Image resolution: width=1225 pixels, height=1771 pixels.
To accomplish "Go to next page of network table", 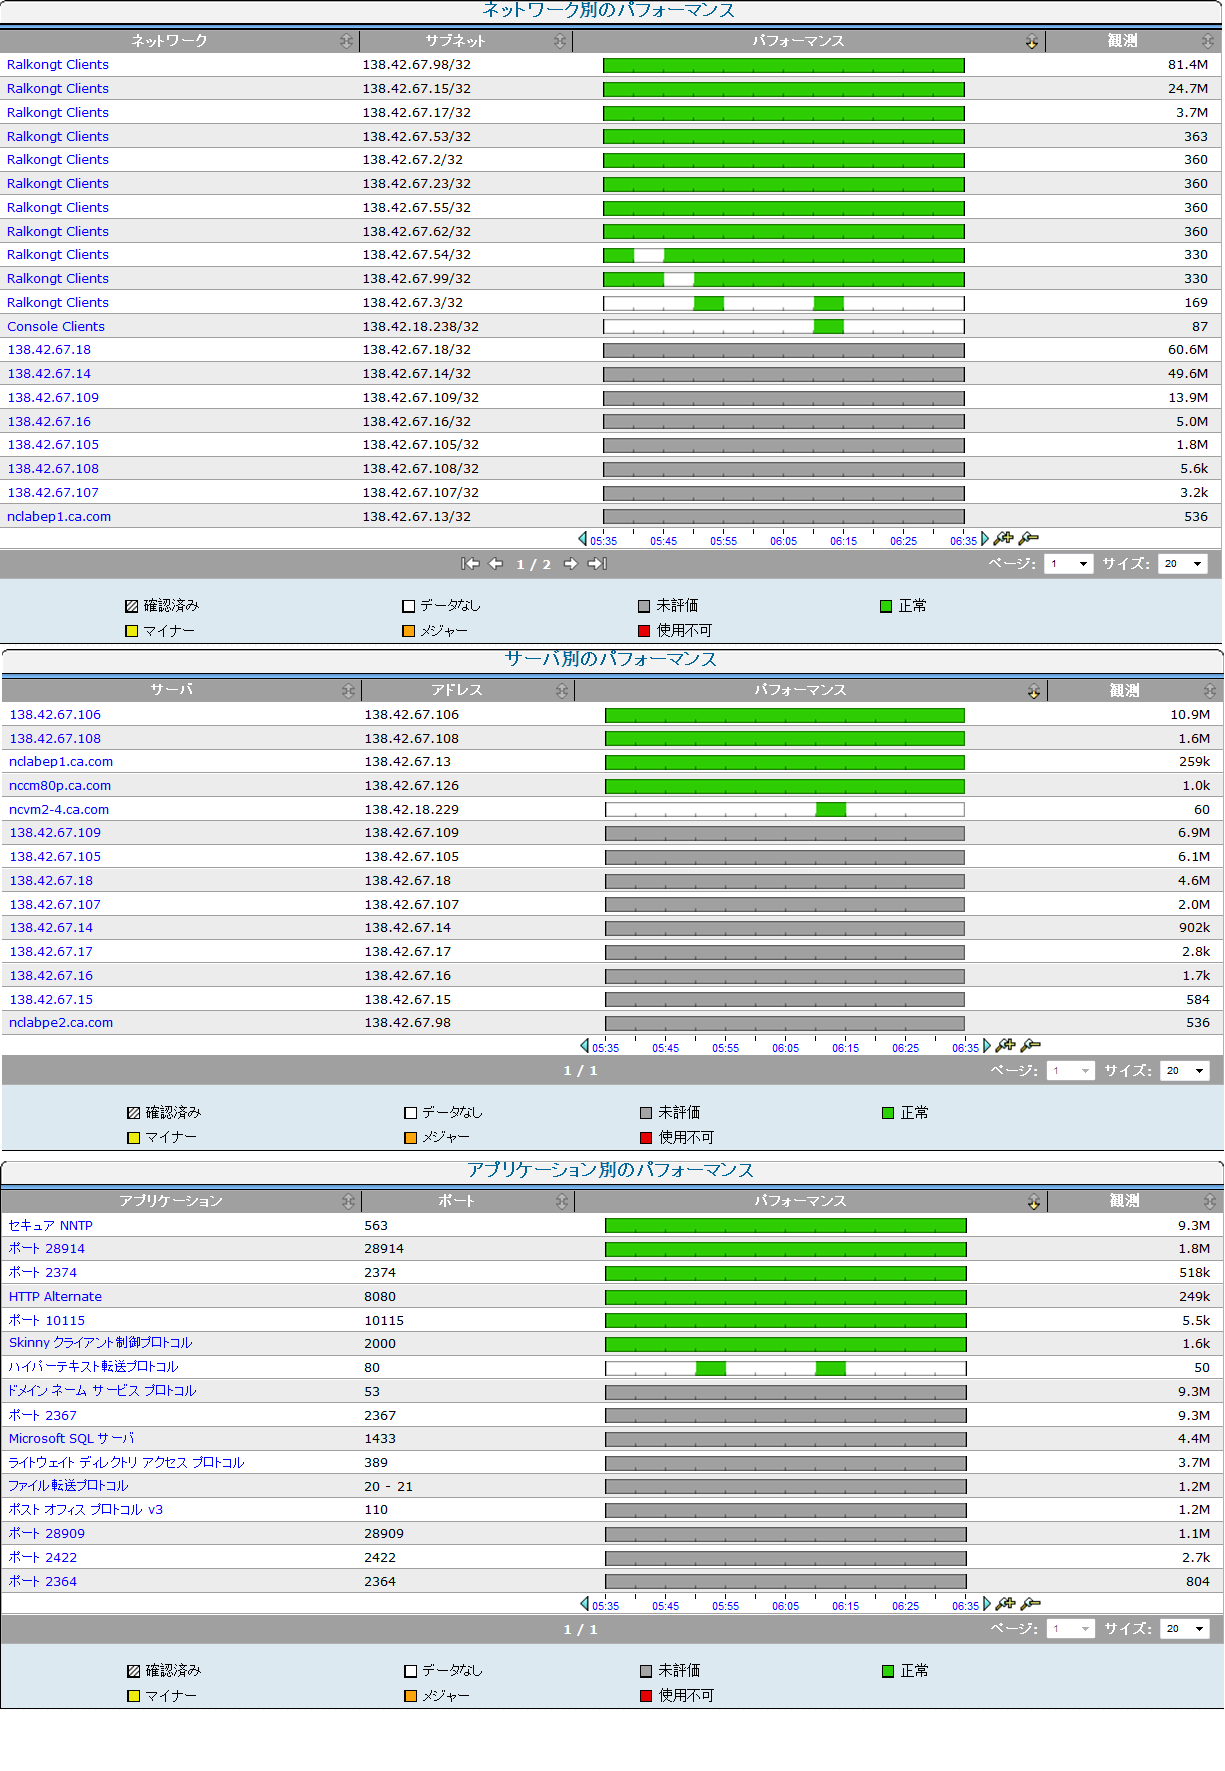I will pos(571,564).
